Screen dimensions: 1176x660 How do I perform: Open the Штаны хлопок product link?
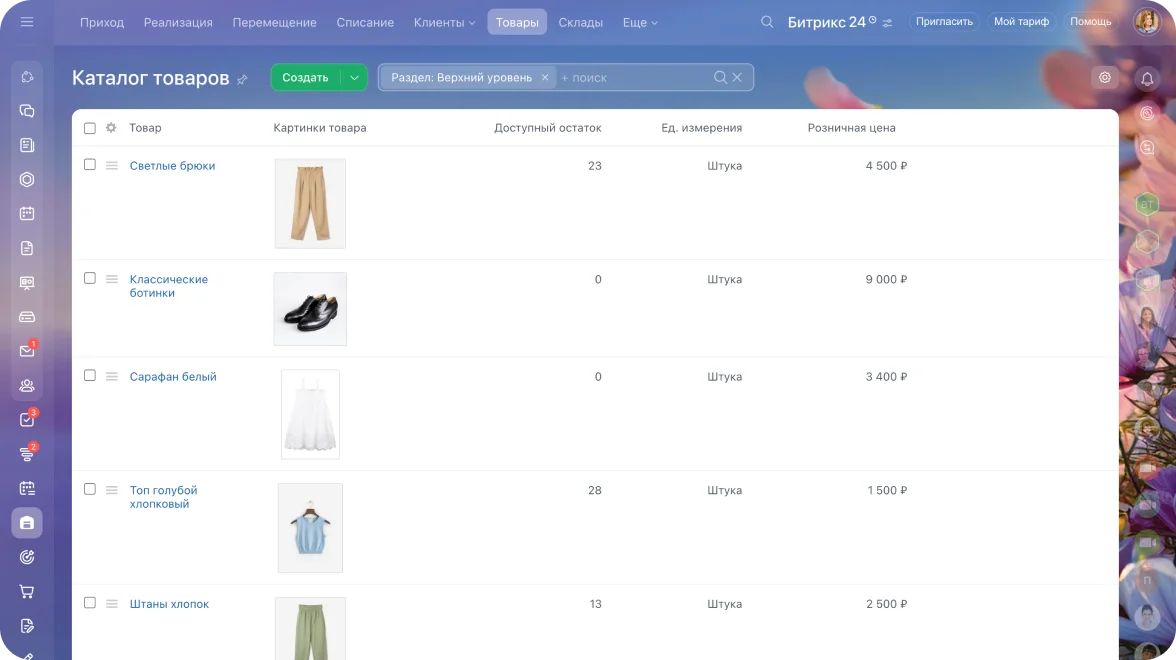pos(170,604)
